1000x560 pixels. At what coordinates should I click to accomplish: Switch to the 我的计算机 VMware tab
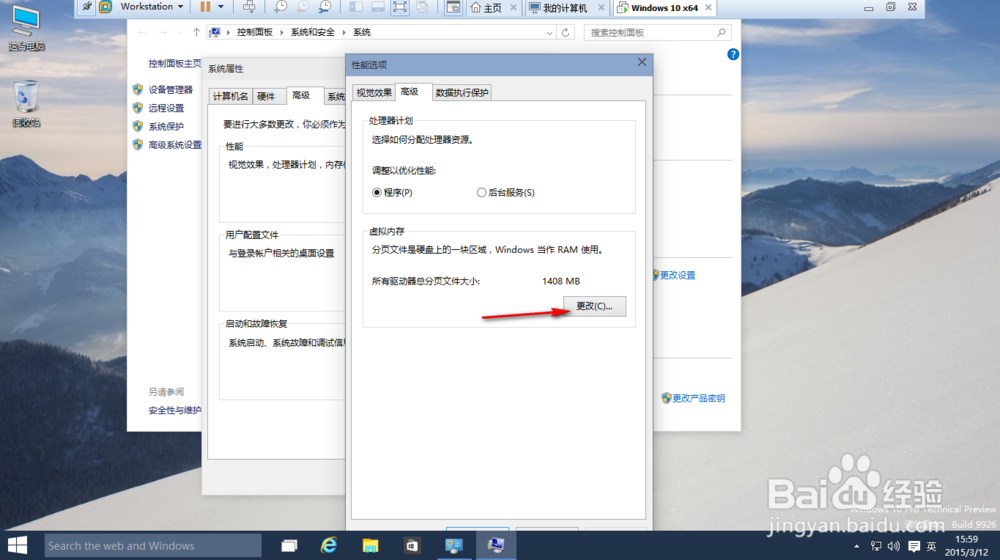coord(559,8)
